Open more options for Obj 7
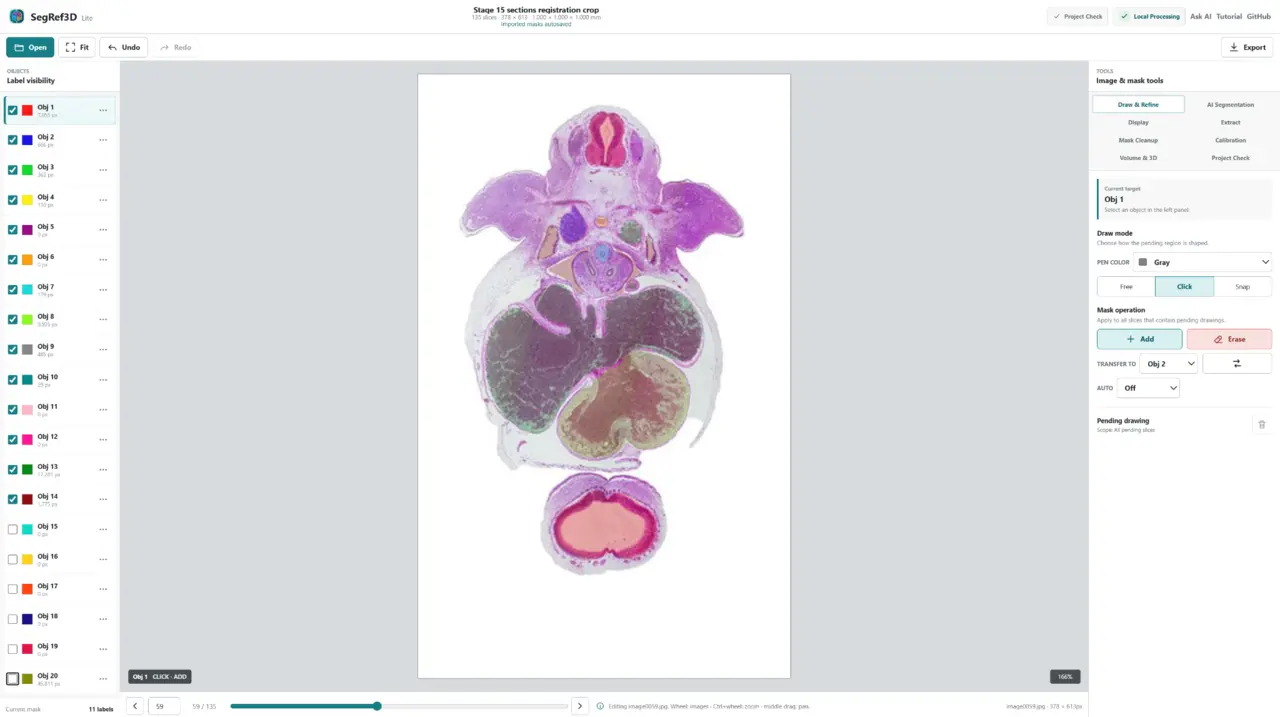This screenshot has height=717, width=1280. [x=103, y=290]
